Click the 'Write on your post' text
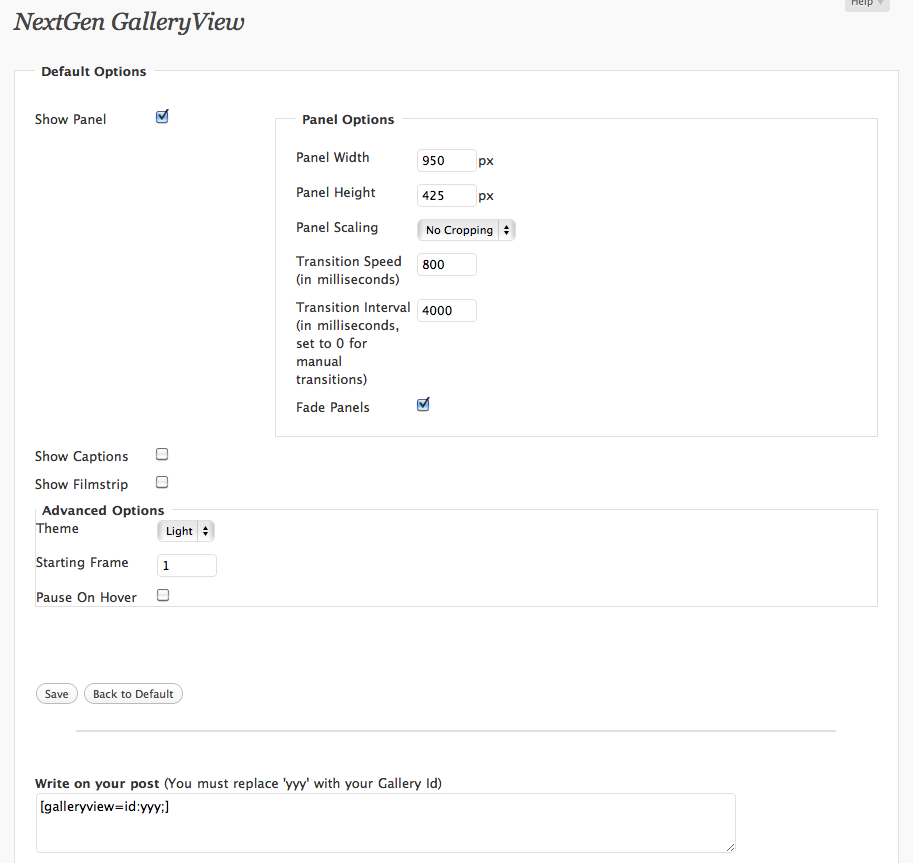Viewport: 913px width, 863px height. tap(97, 784)
